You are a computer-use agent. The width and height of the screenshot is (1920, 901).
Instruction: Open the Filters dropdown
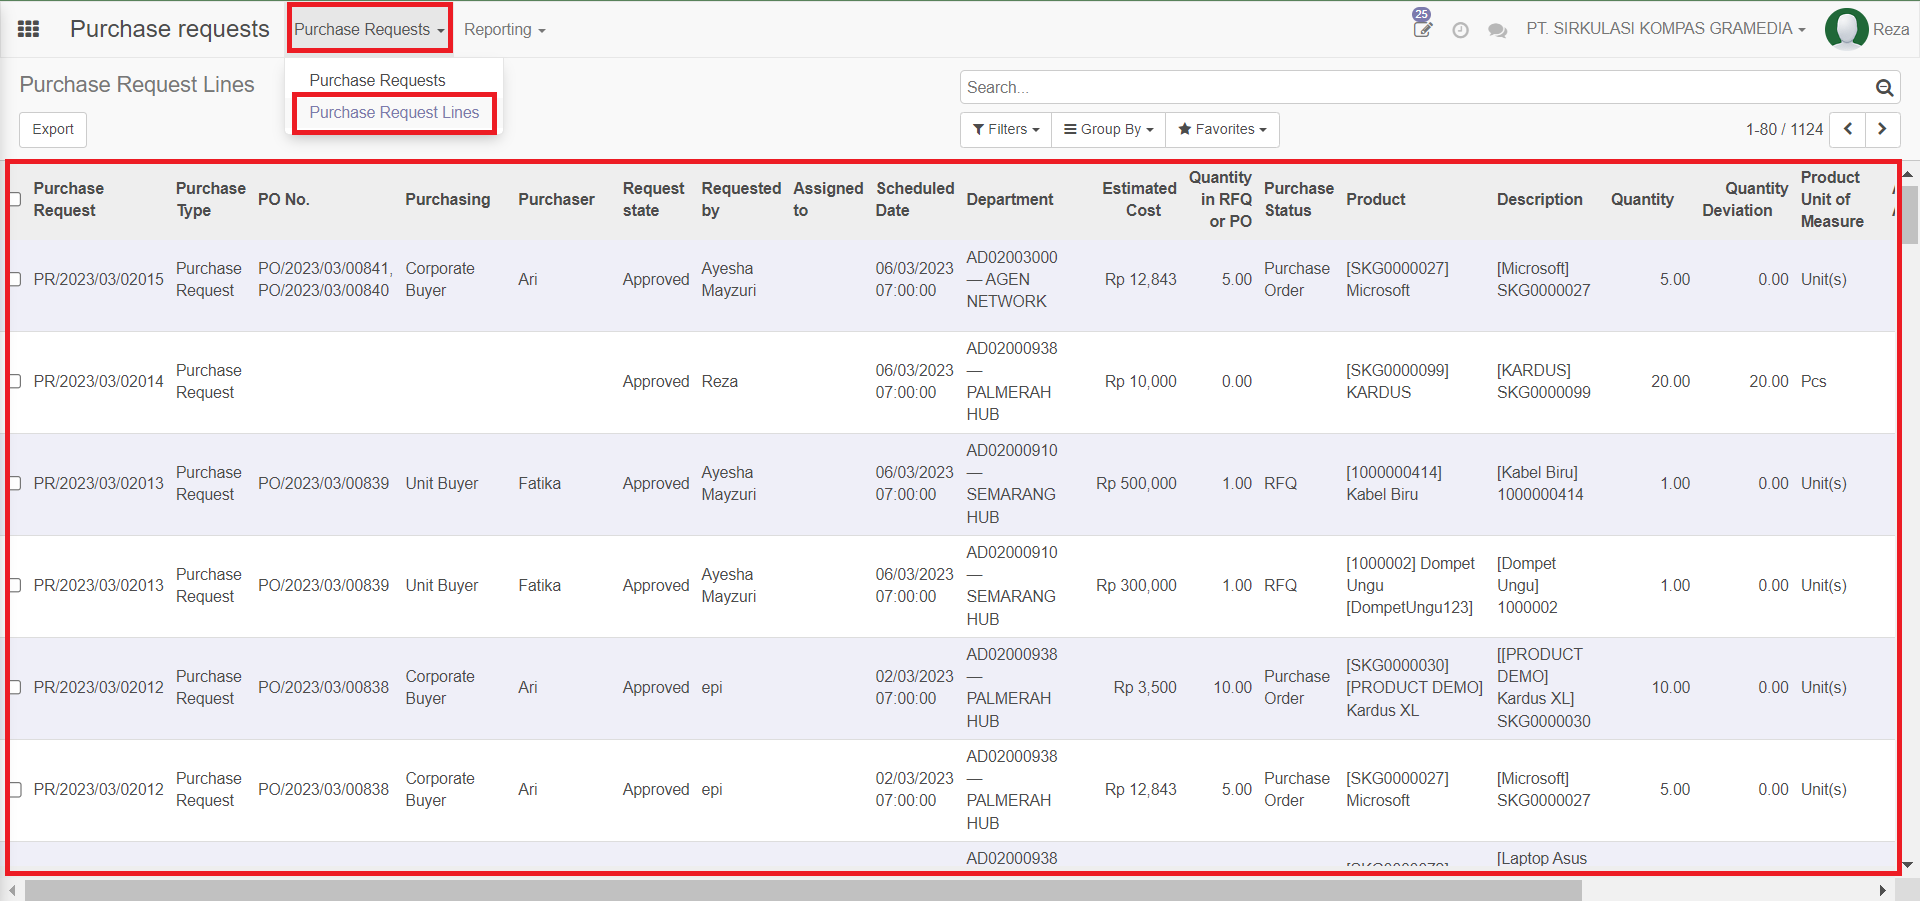point(1006,129)
